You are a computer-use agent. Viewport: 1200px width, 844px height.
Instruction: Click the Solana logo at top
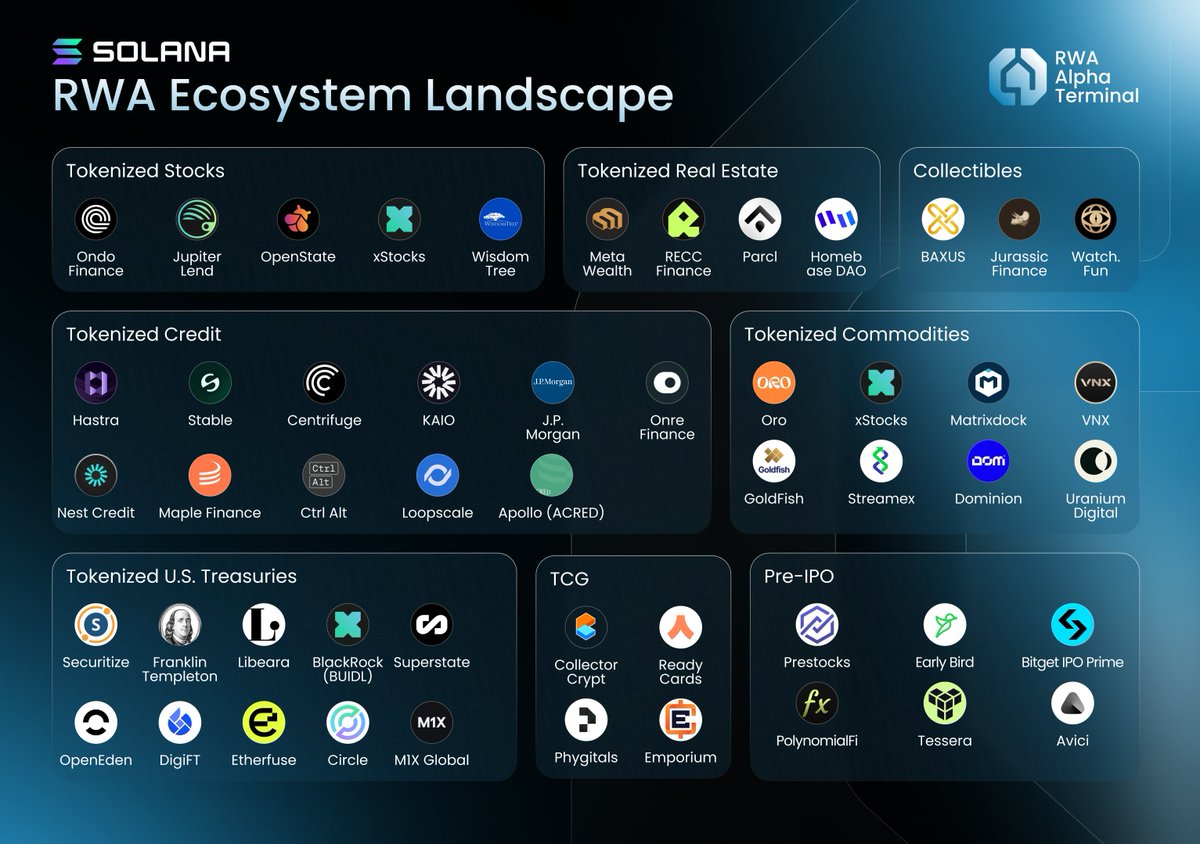[141, 51]
